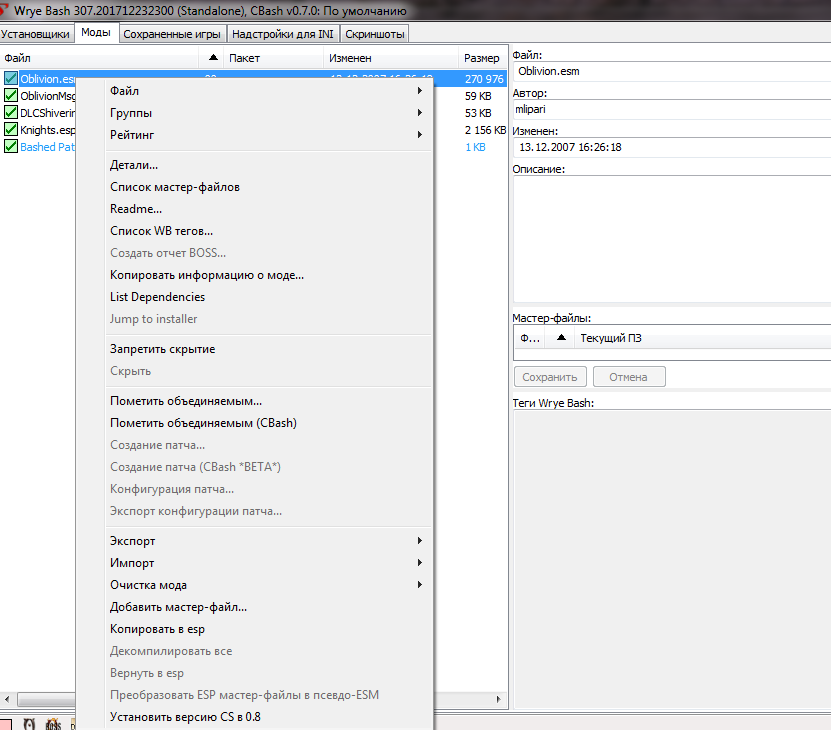The height and width of the screenshot is (730, 831).
Task: Select Список WB тегов... entry
Action: click(269, 231)
